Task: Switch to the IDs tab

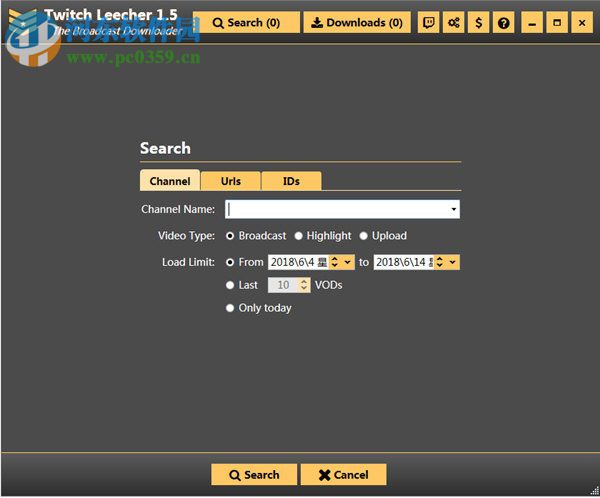Action: pyautogui.click(x=291, y=181)
